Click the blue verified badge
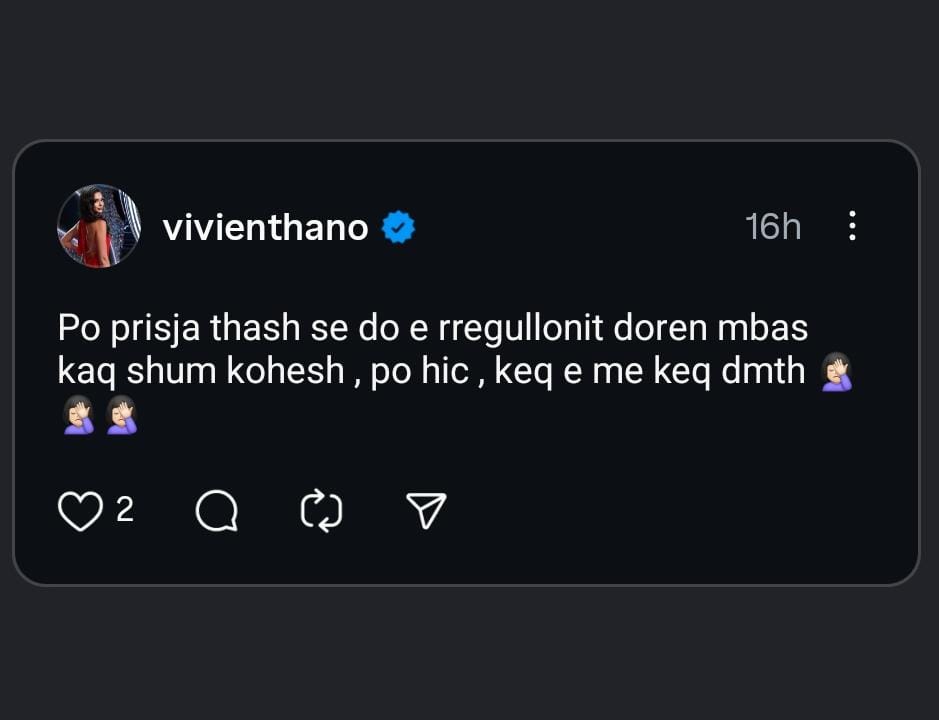The height and width of the screenshot is (720, 939). point(399,228)
